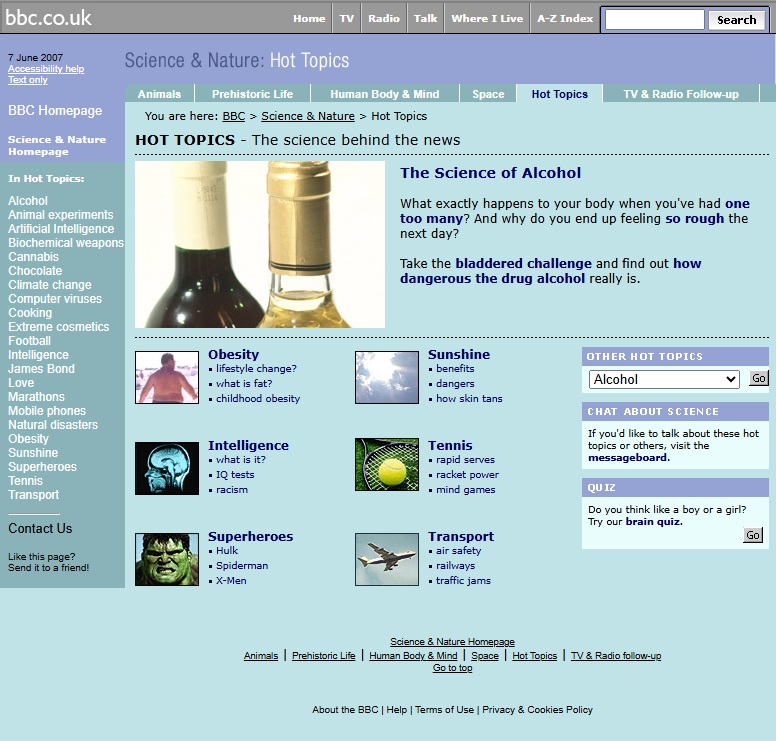Click Go button beside Alcohol dropdown

click(x=759, y=379)
